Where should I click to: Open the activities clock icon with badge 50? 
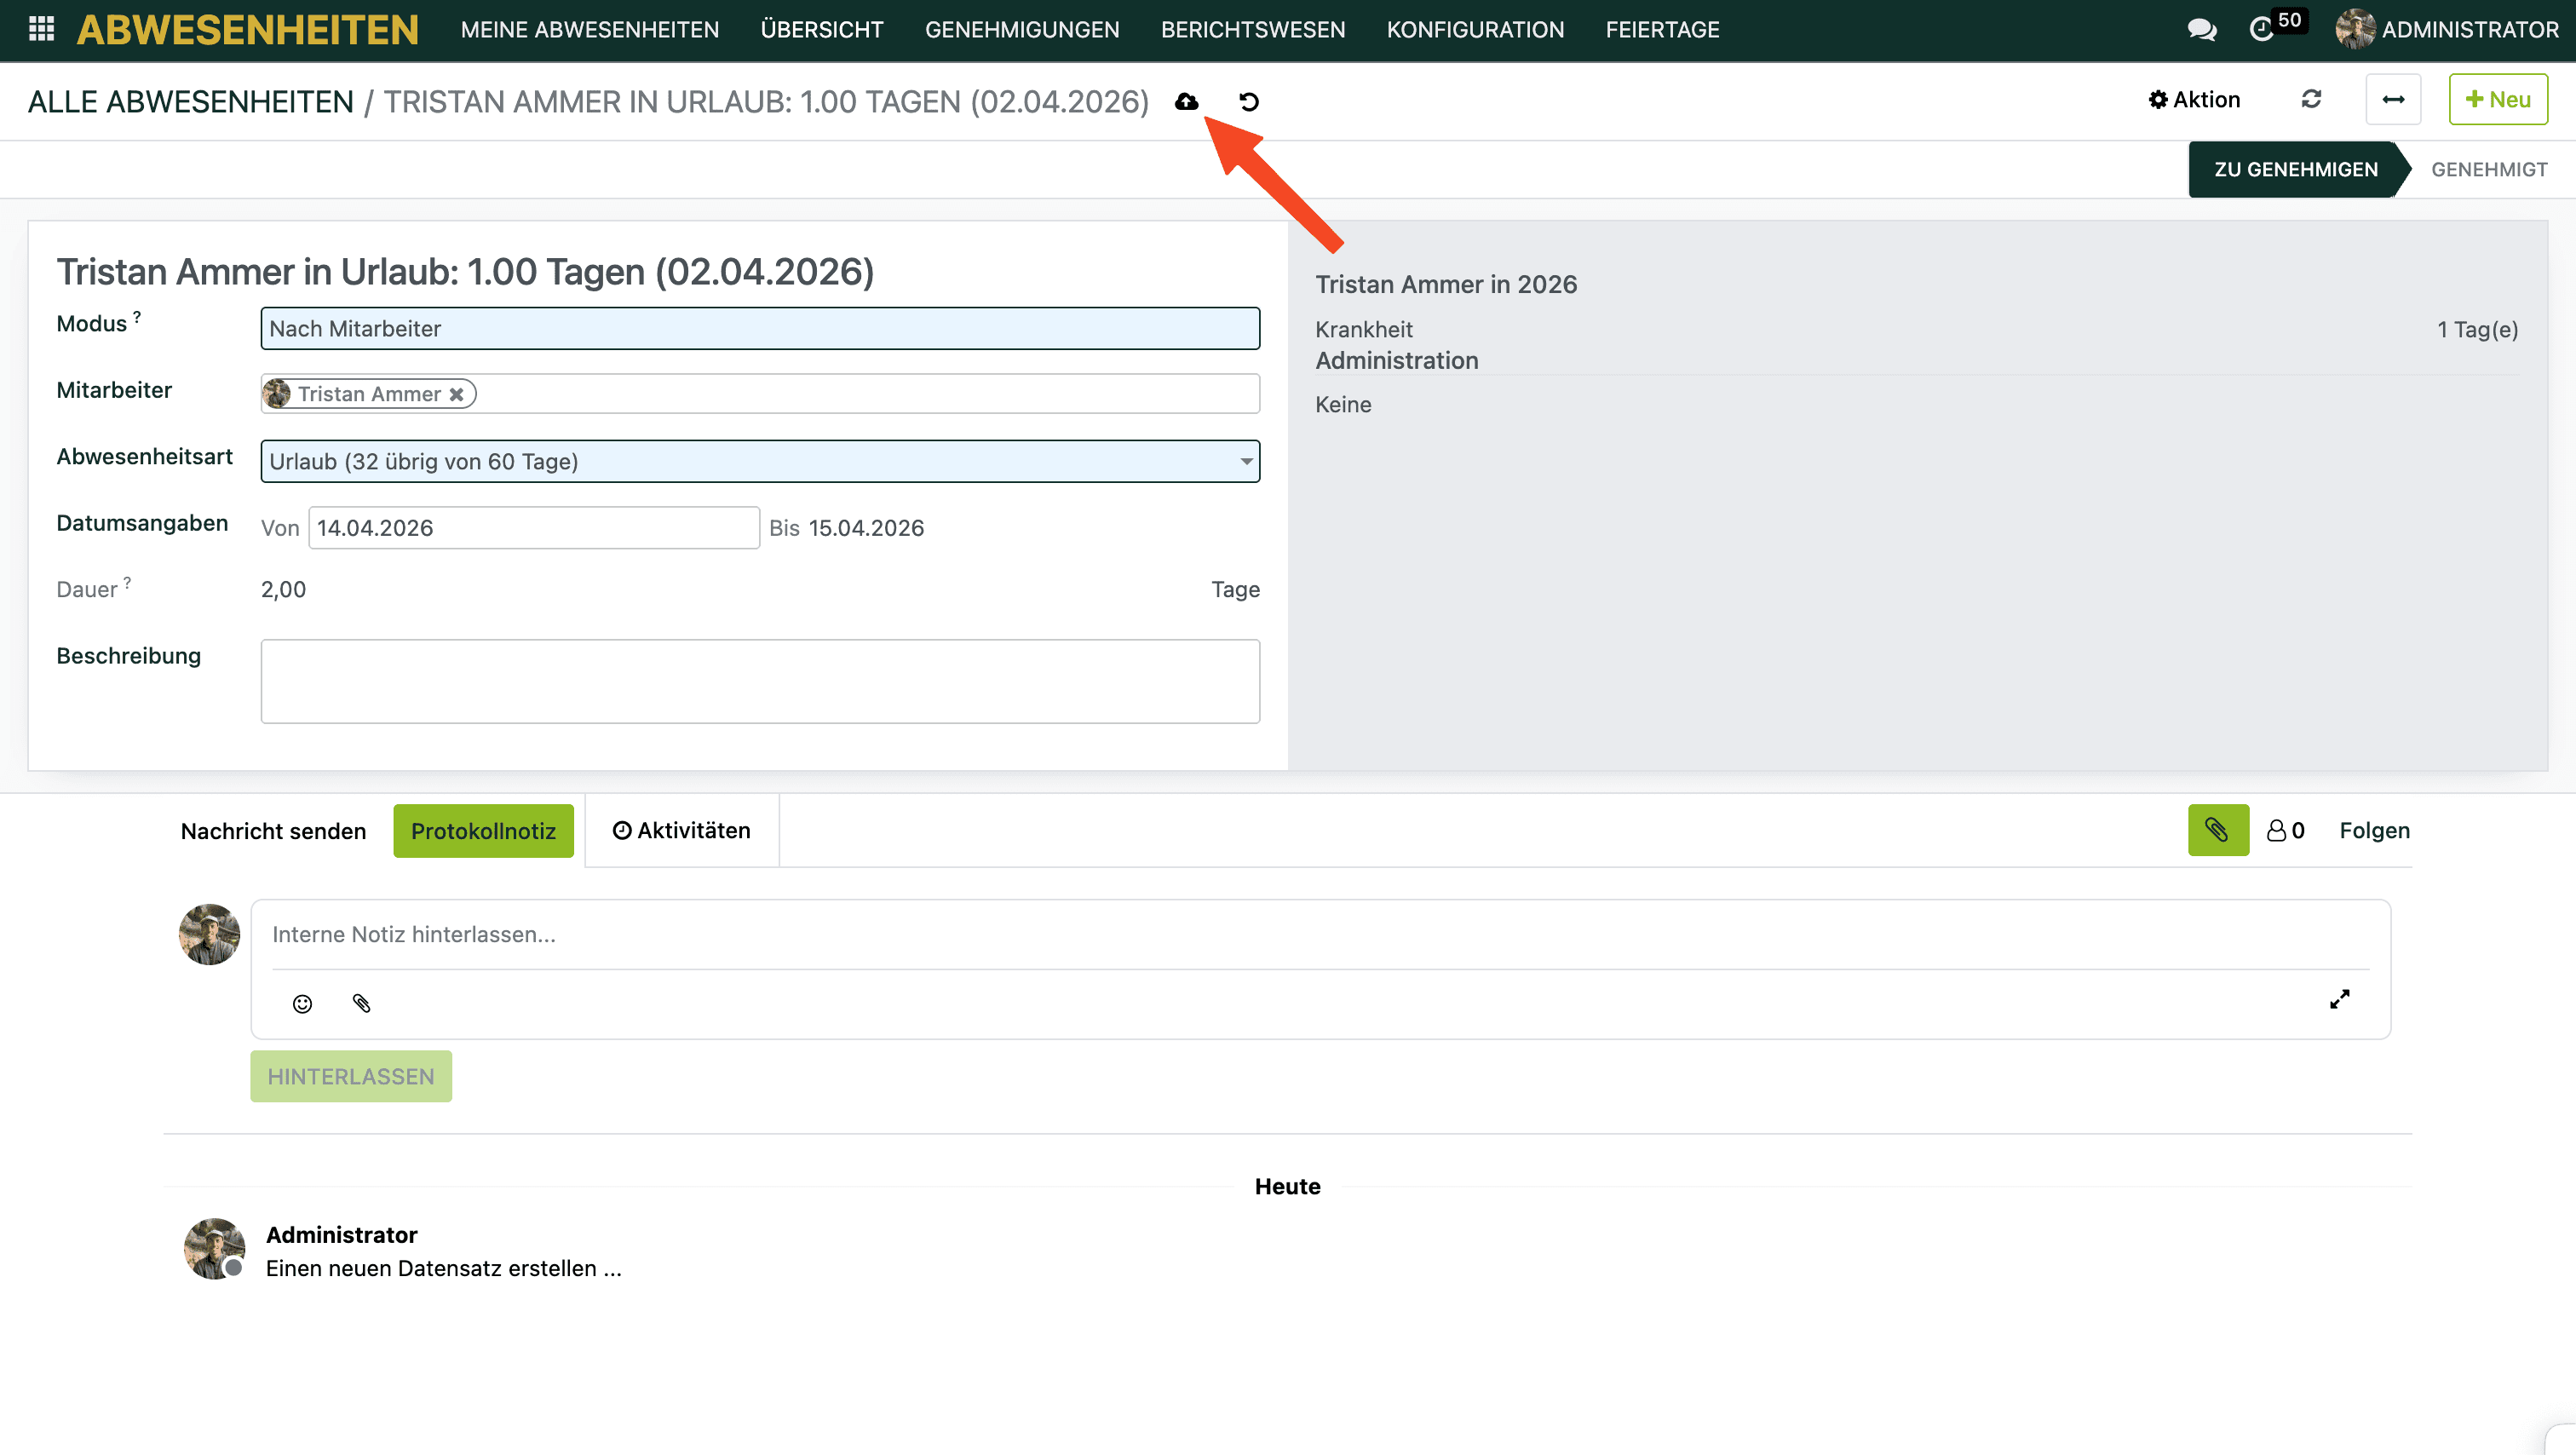[2262, 29]
